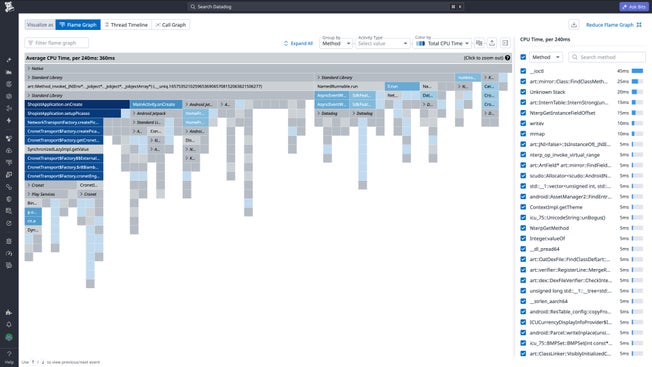The height and width of the screenshot is (367, 652).
Task: Open the notifications bell in the sidebar
Action: point(9,324)
